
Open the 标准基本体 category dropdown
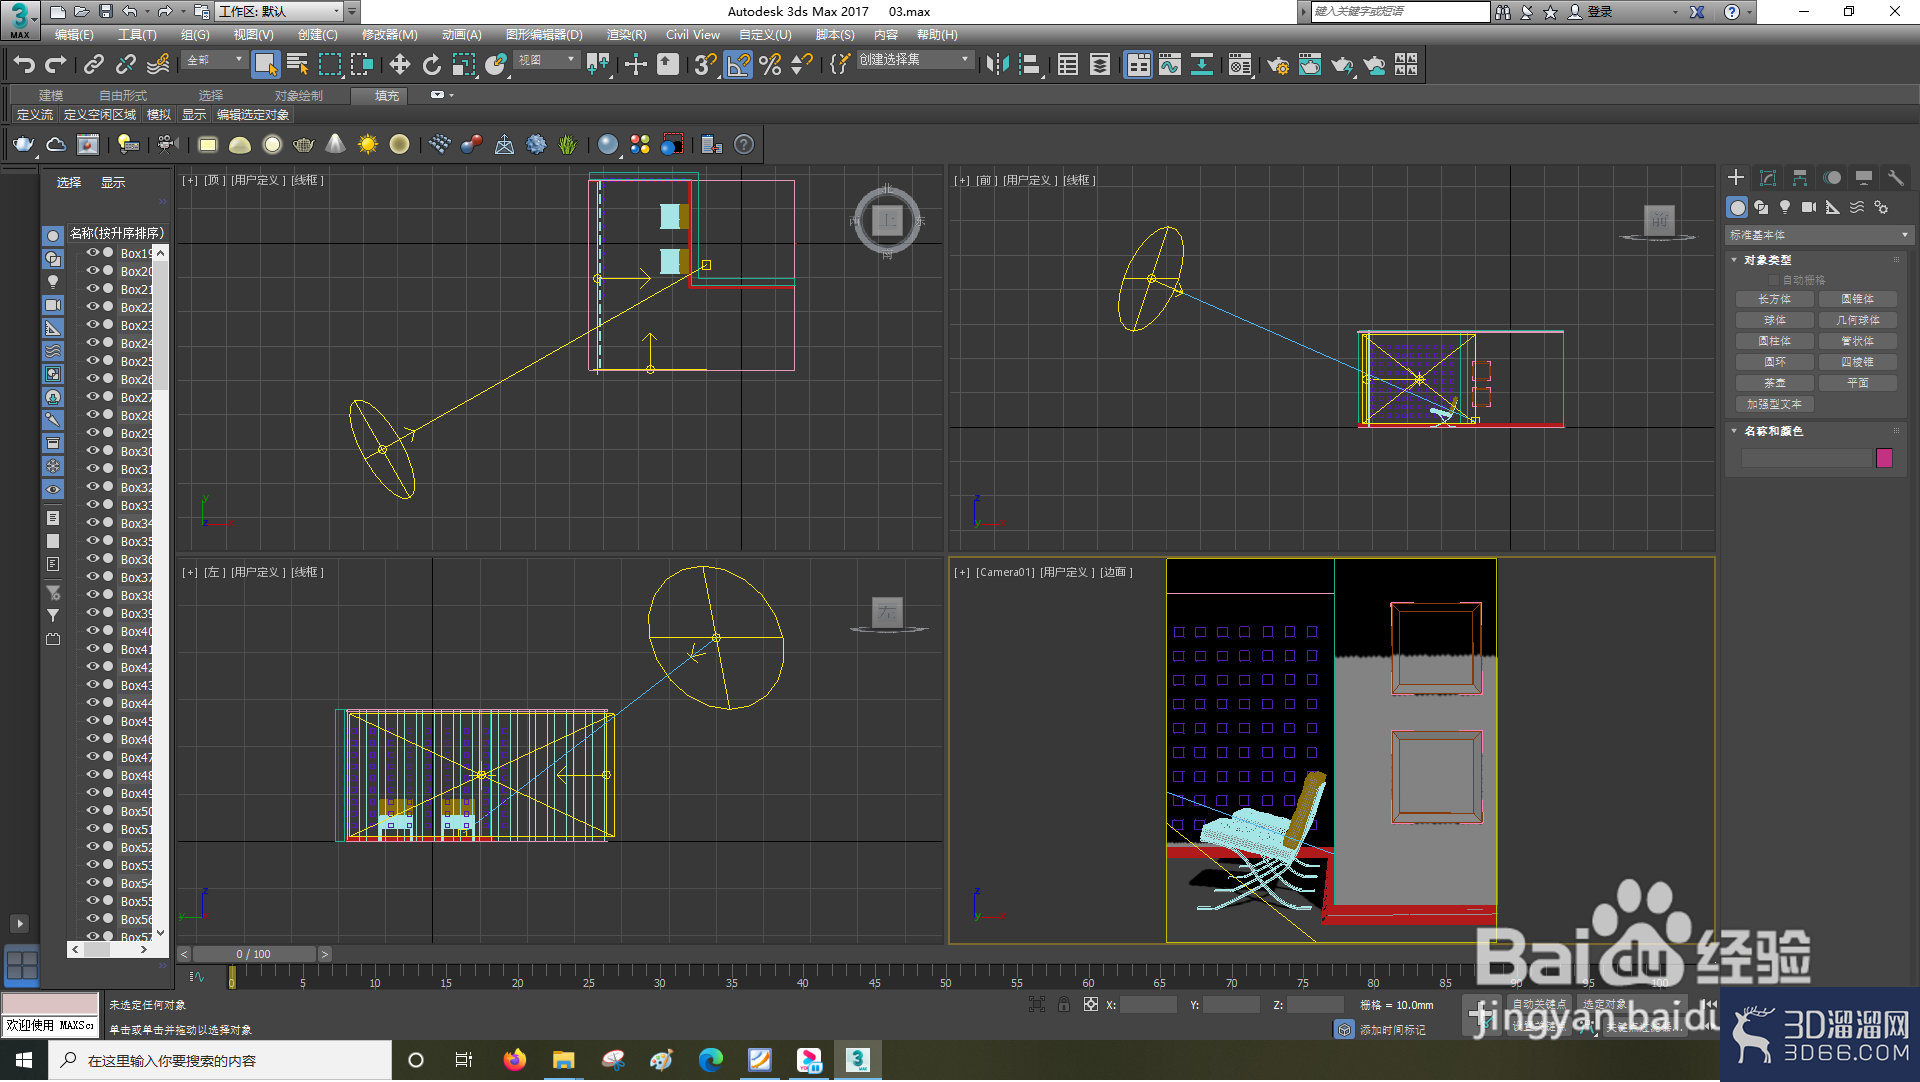tap(1819, 235)
